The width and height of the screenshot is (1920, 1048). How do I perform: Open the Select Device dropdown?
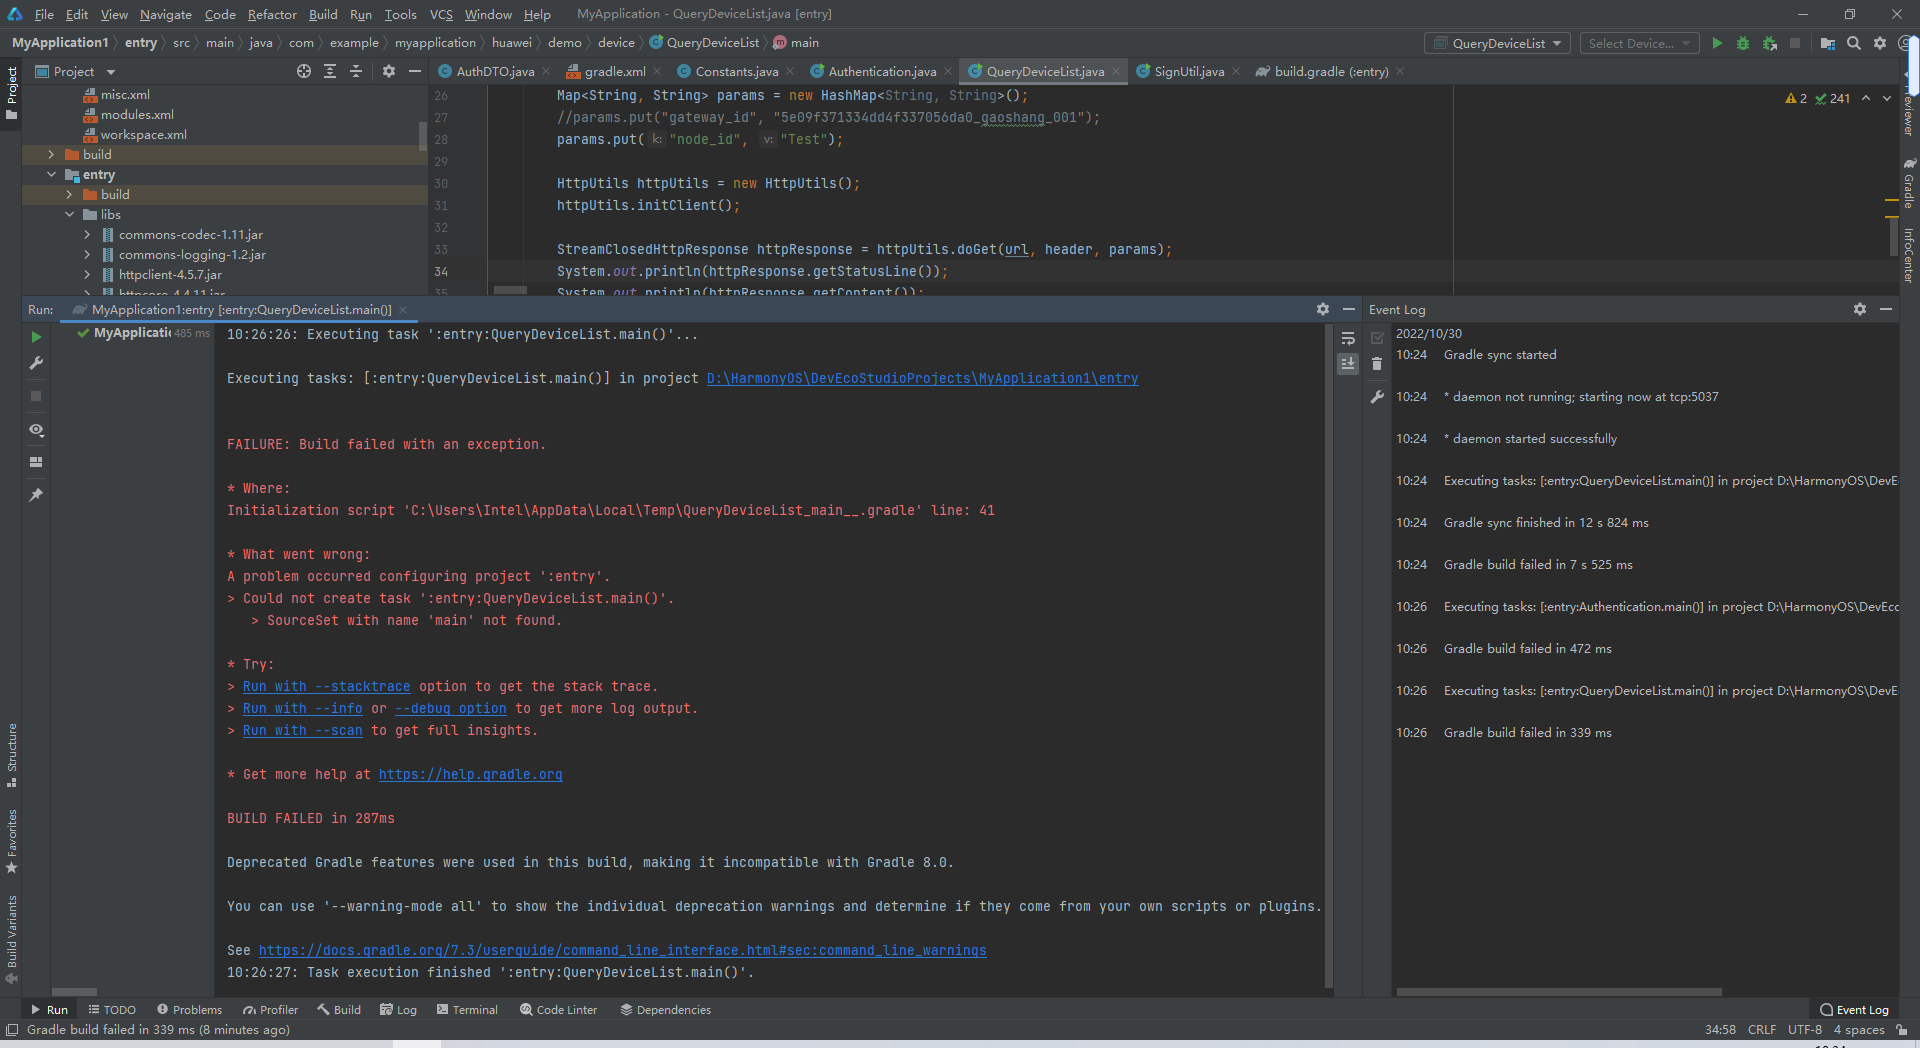coord(1639,43)
